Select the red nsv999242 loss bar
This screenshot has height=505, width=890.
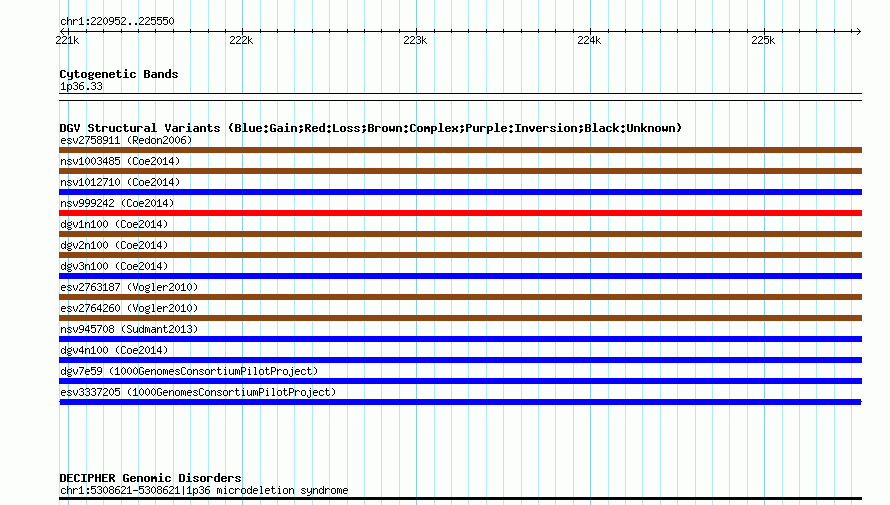coord(460,213)
